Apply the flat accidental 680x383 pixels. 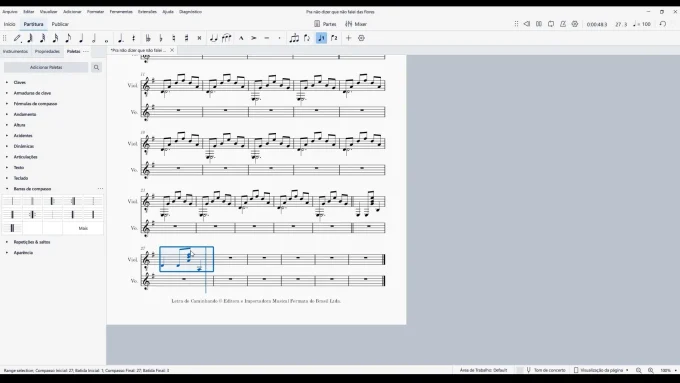click(161, 38)
